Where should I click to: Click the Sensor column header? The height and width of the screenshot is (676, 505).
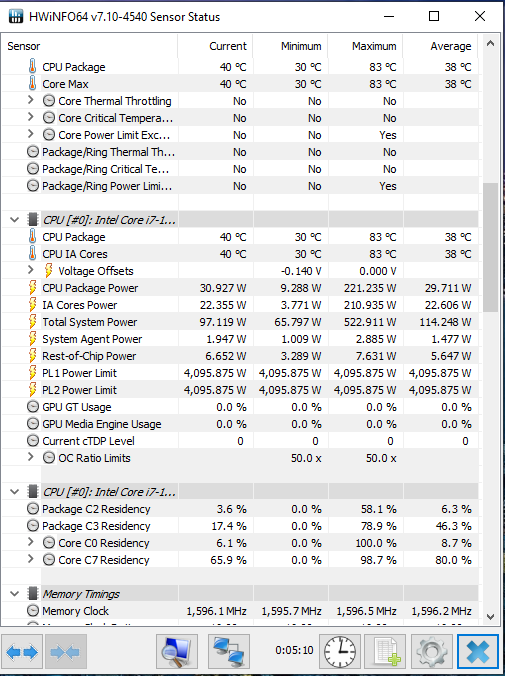coord(89,46)
